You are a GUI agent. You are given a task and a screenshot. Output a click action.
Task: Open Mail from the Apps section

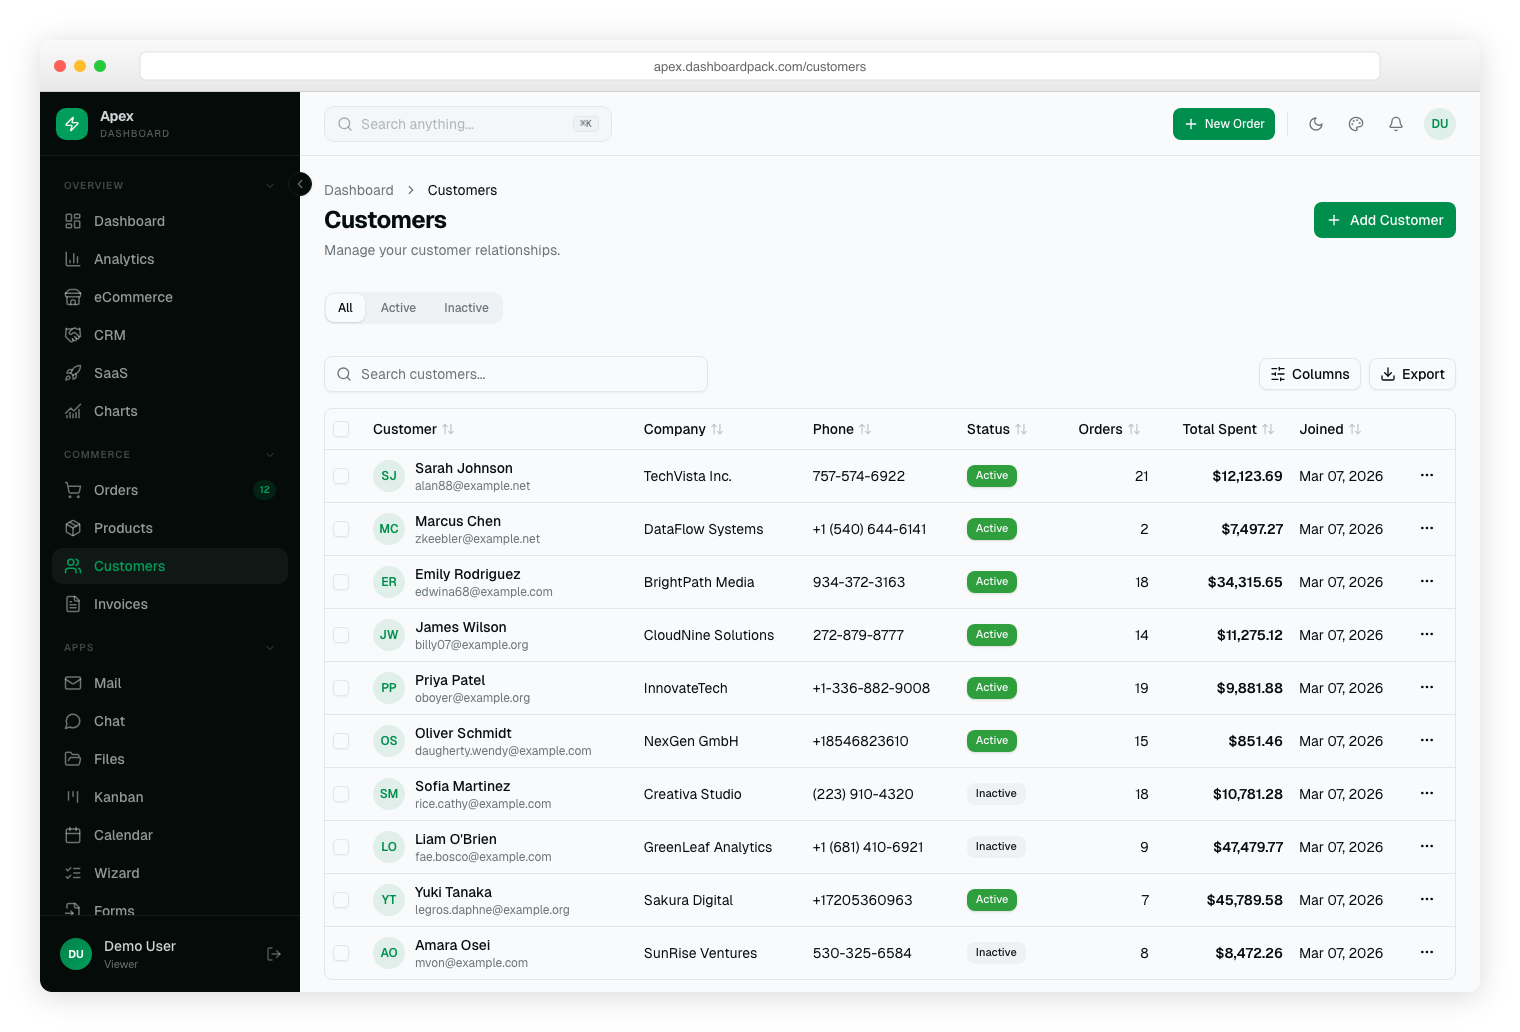[107, 683]
